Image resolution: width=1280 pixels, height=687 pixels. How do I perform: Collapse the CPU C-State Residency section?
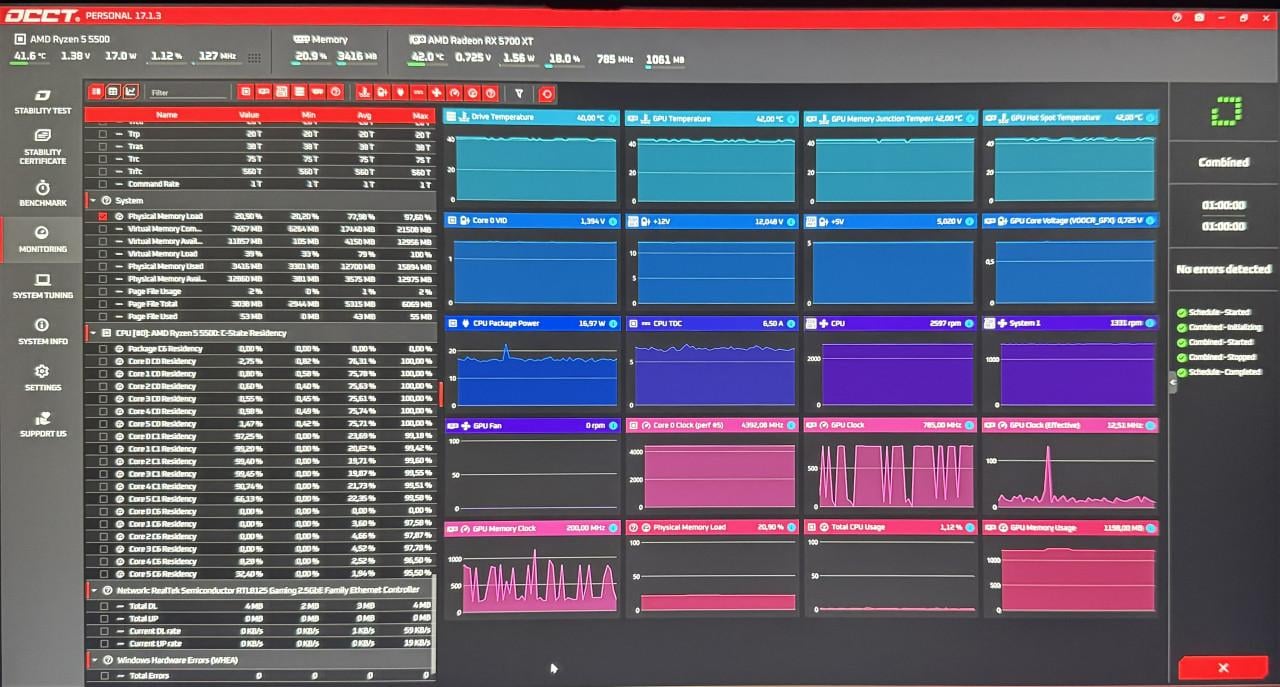pyautogui.click(x=93, y=333)
